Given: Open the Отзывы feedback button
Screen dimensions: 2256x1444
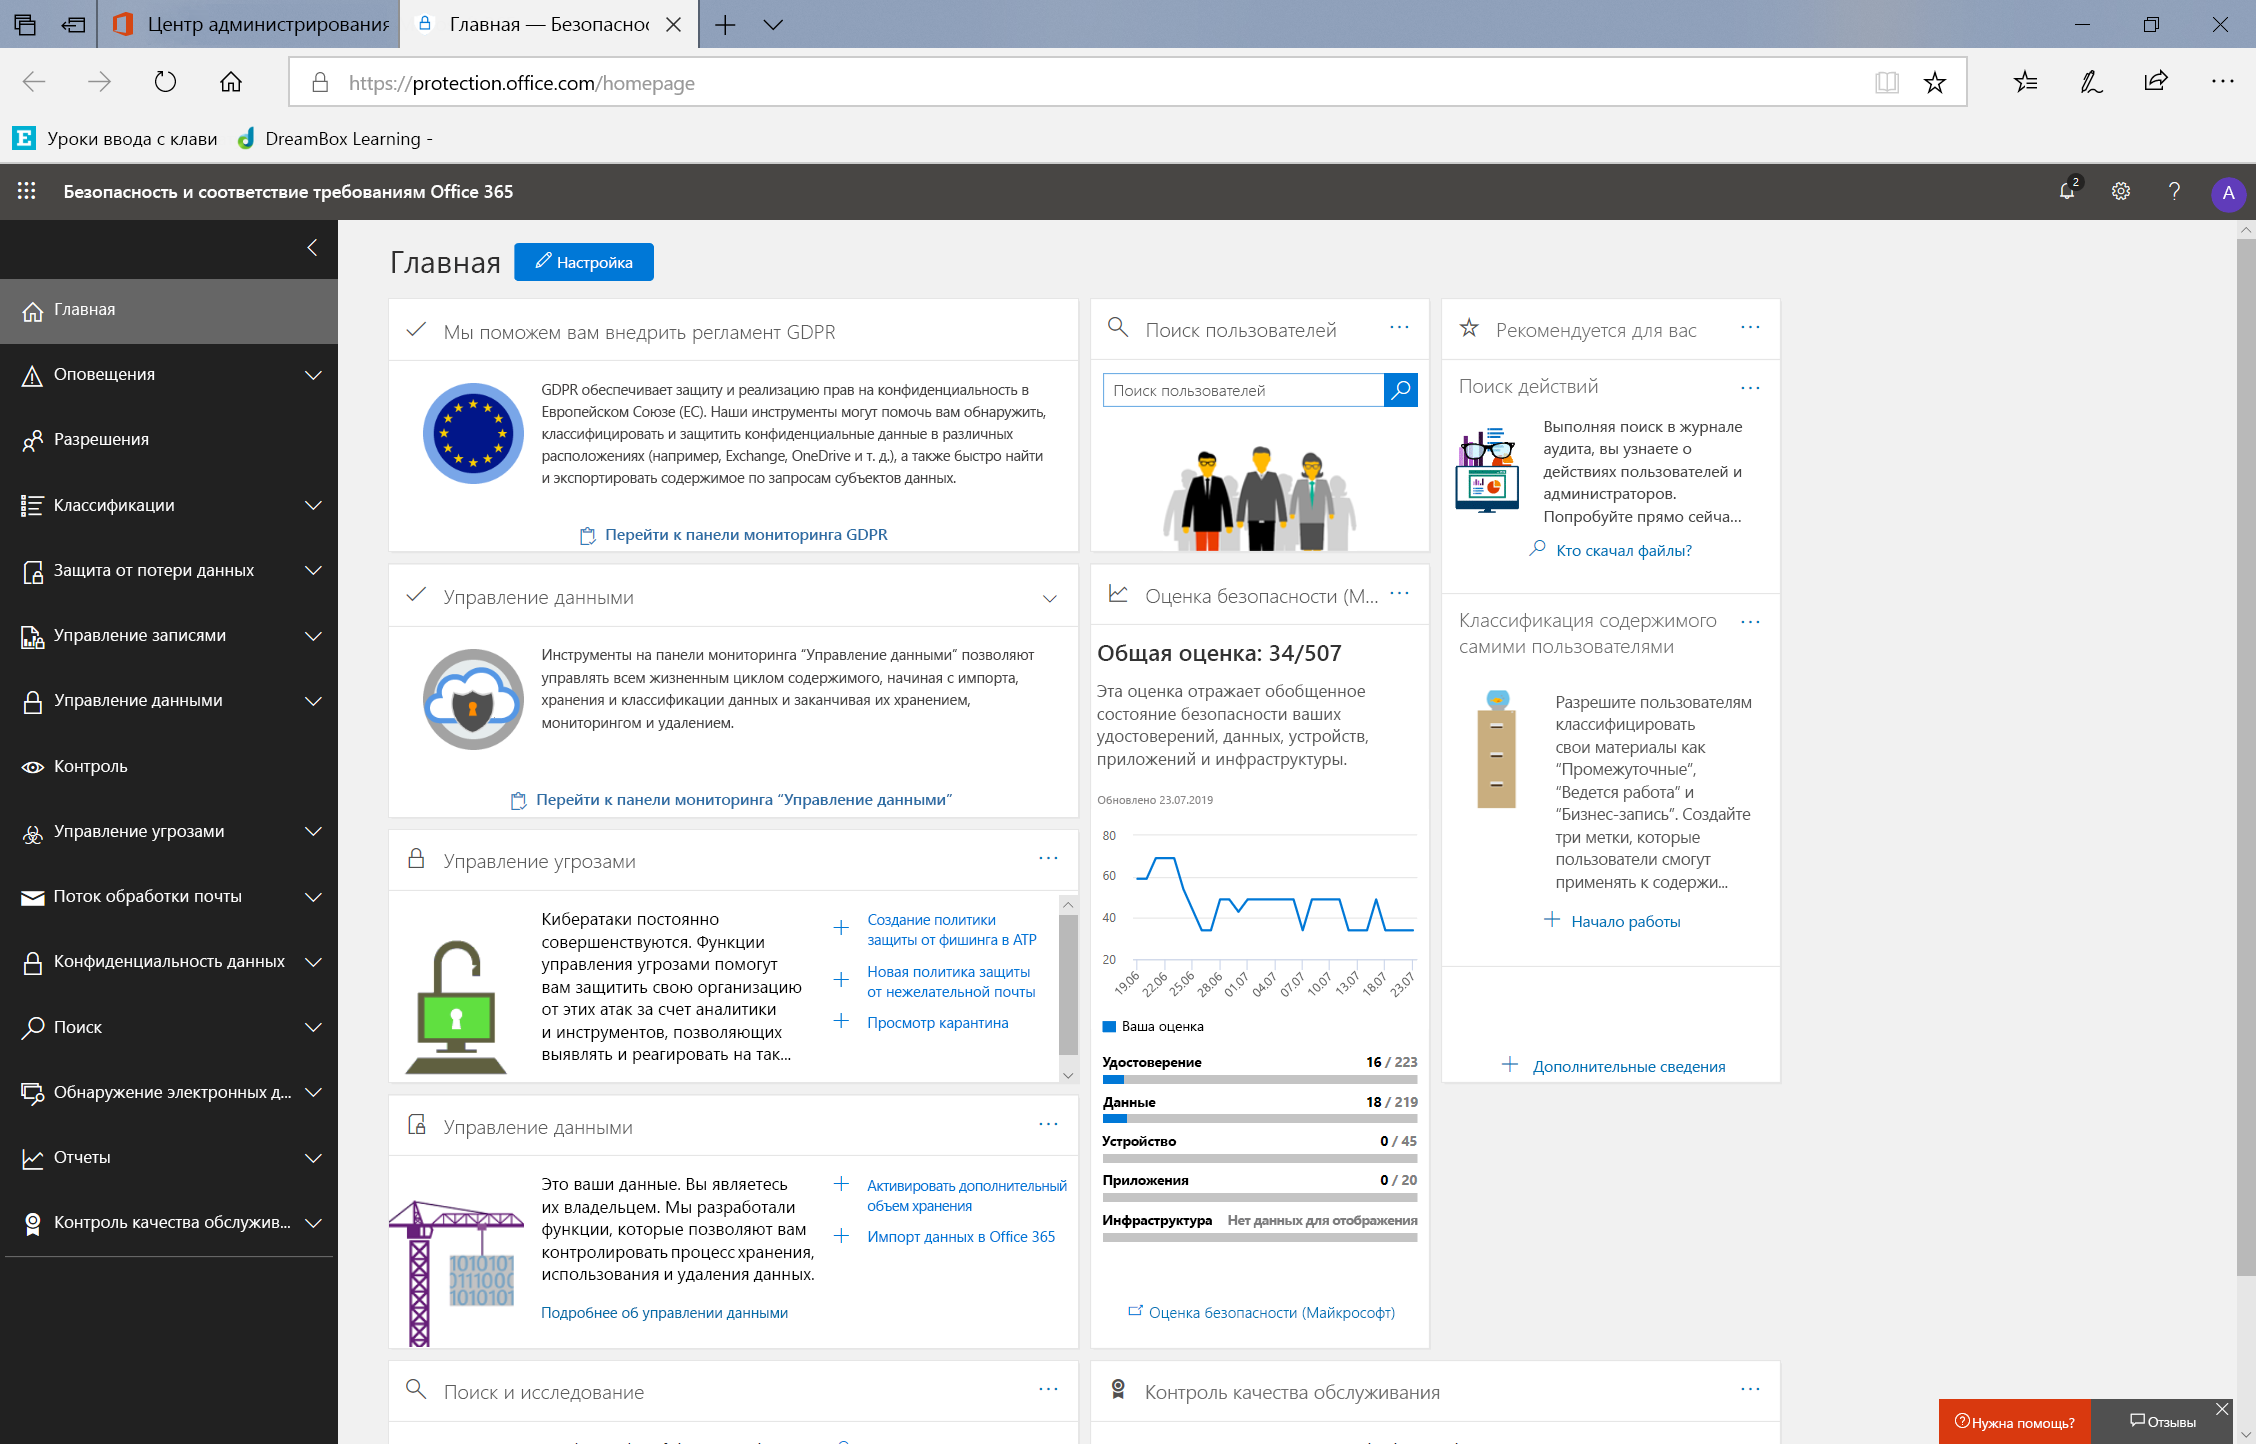Looking at the screenshot, I should [x=2163, y=1422].
